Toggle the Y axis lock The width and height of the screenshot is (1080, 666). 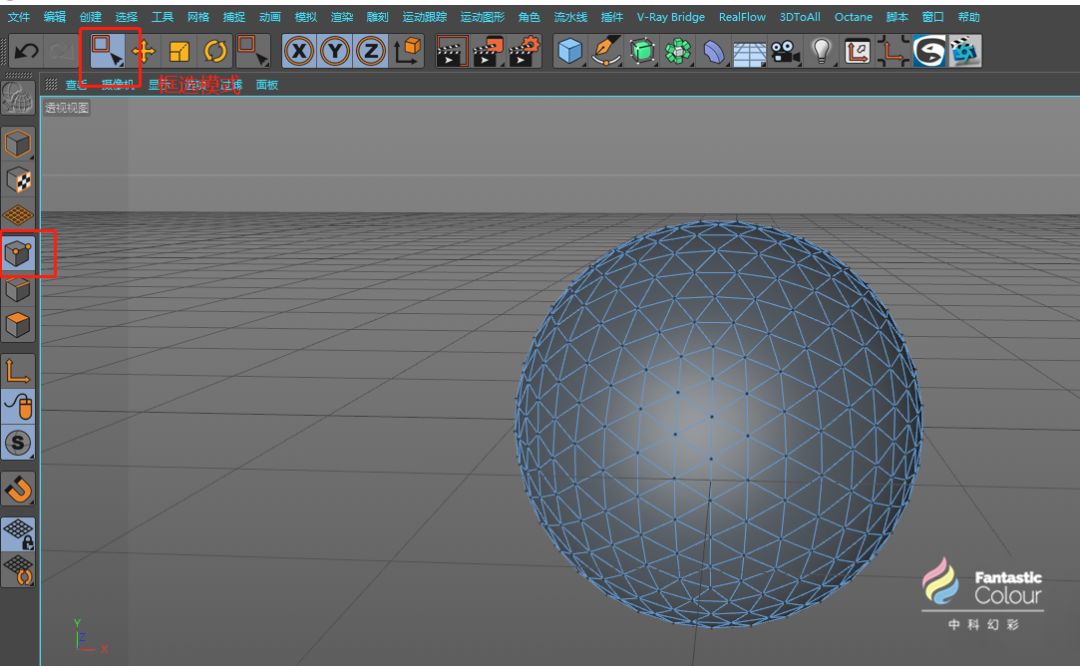335,51
